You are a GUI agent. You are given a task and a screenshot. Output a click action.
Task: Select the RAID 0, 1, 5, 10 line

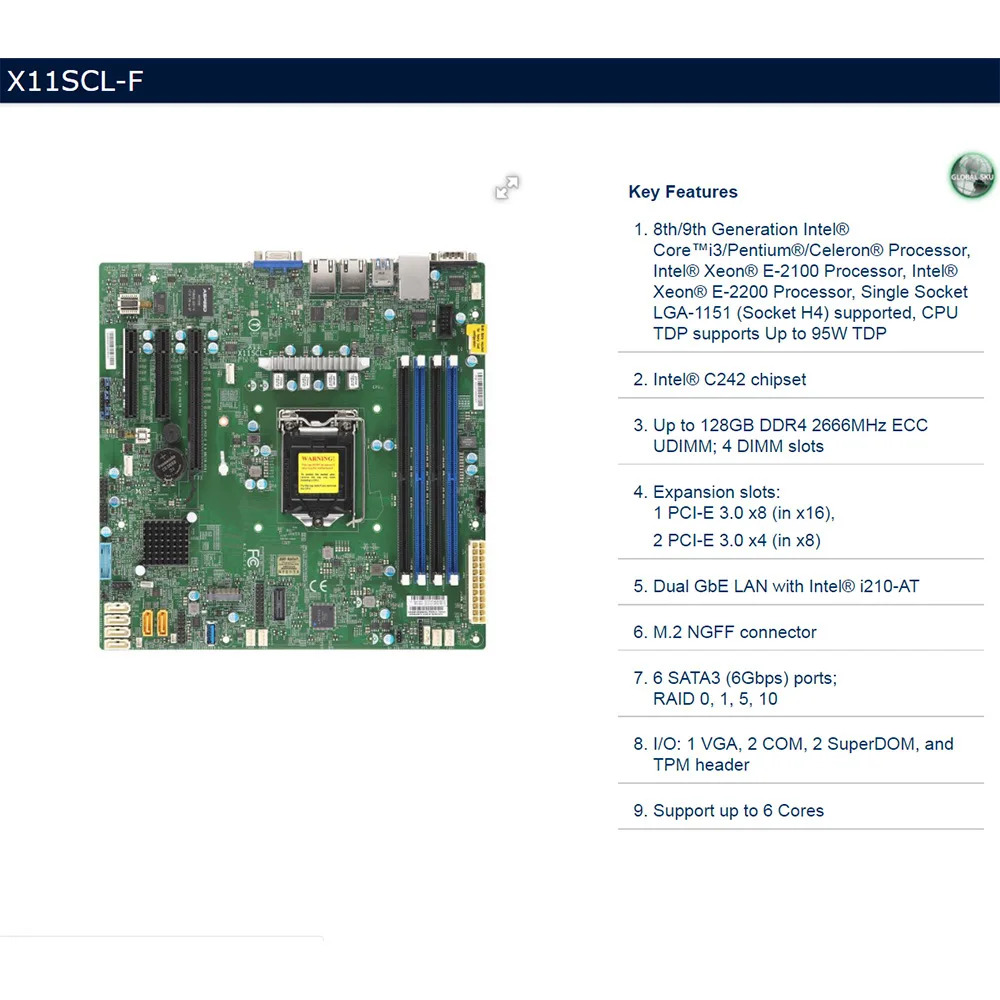715,699
